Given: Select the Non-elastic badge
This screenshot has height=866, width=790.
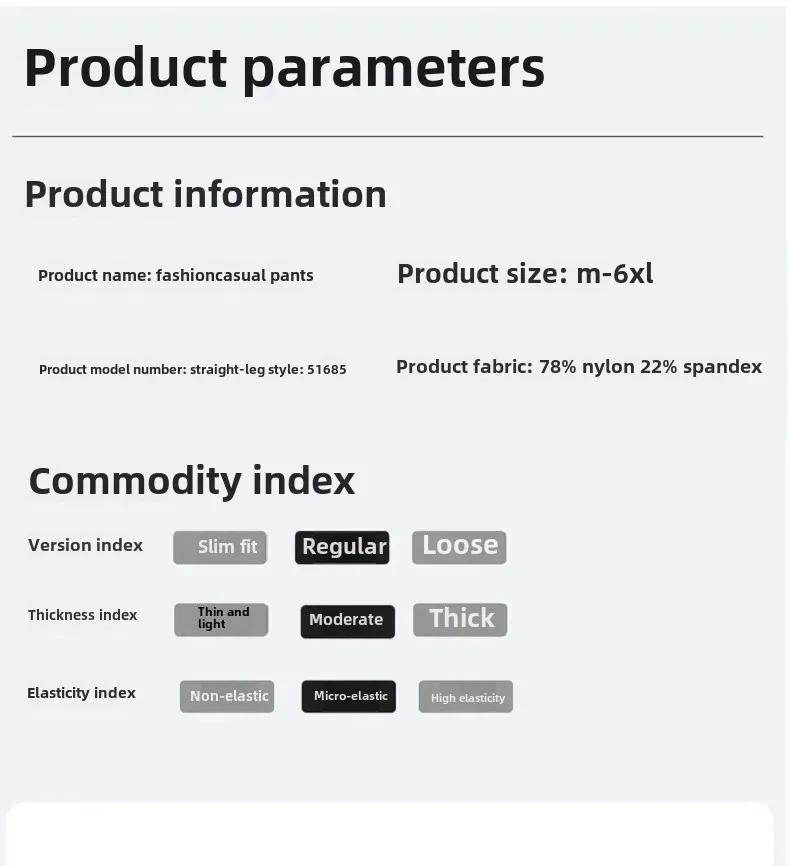Looking at the screenshot, I should pos(227,696).
